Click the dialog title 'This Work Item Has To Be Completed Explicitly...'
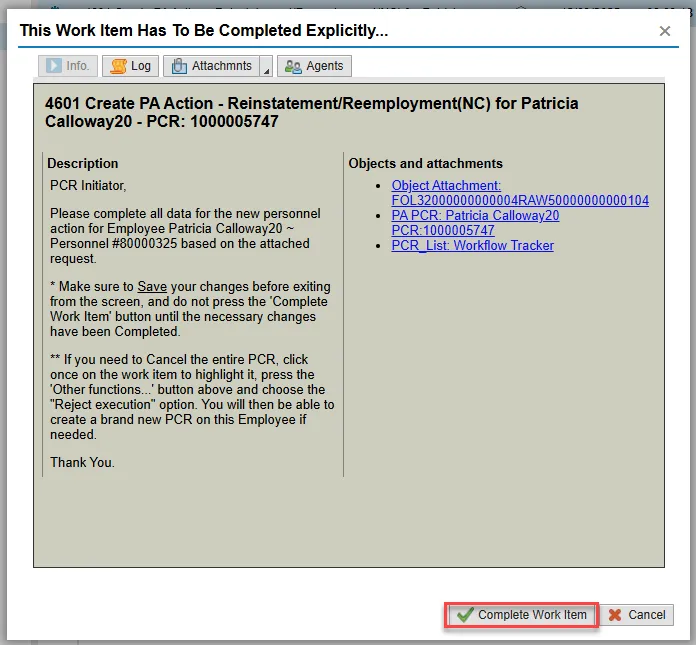Screen dimensions: 696x645 (x=204, y=31)
